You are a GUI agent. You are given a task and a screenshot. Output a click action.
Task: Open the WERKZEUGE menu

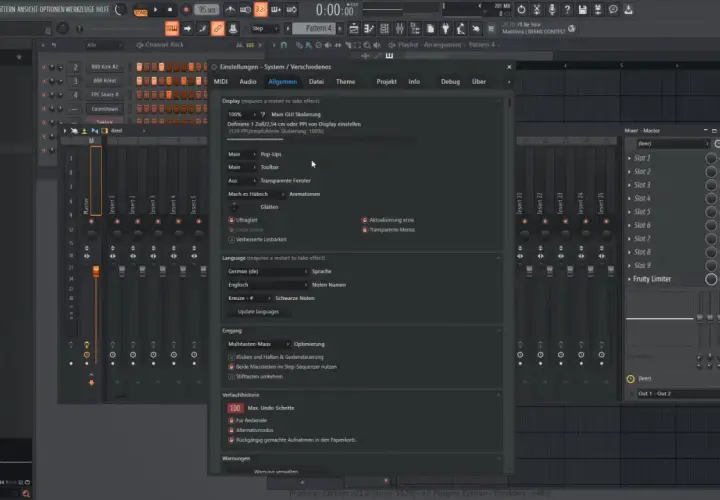80,9
